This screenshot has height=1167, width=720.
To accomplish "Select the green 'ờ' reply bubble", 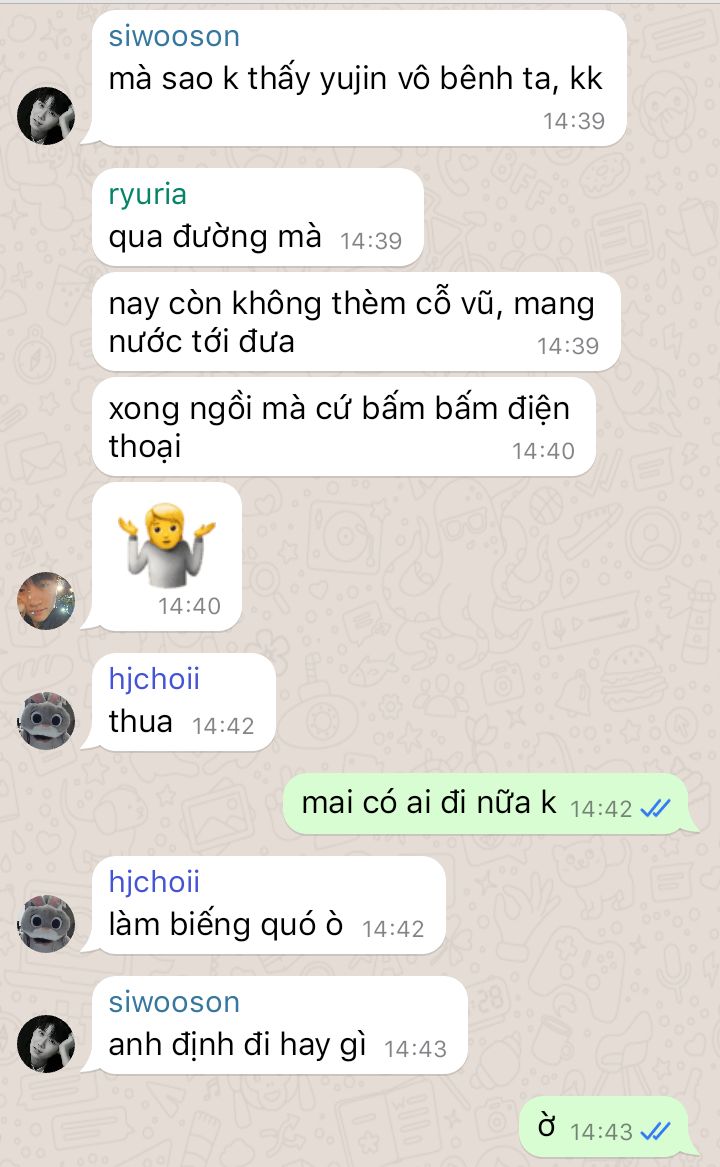I will coord(603,1127).
